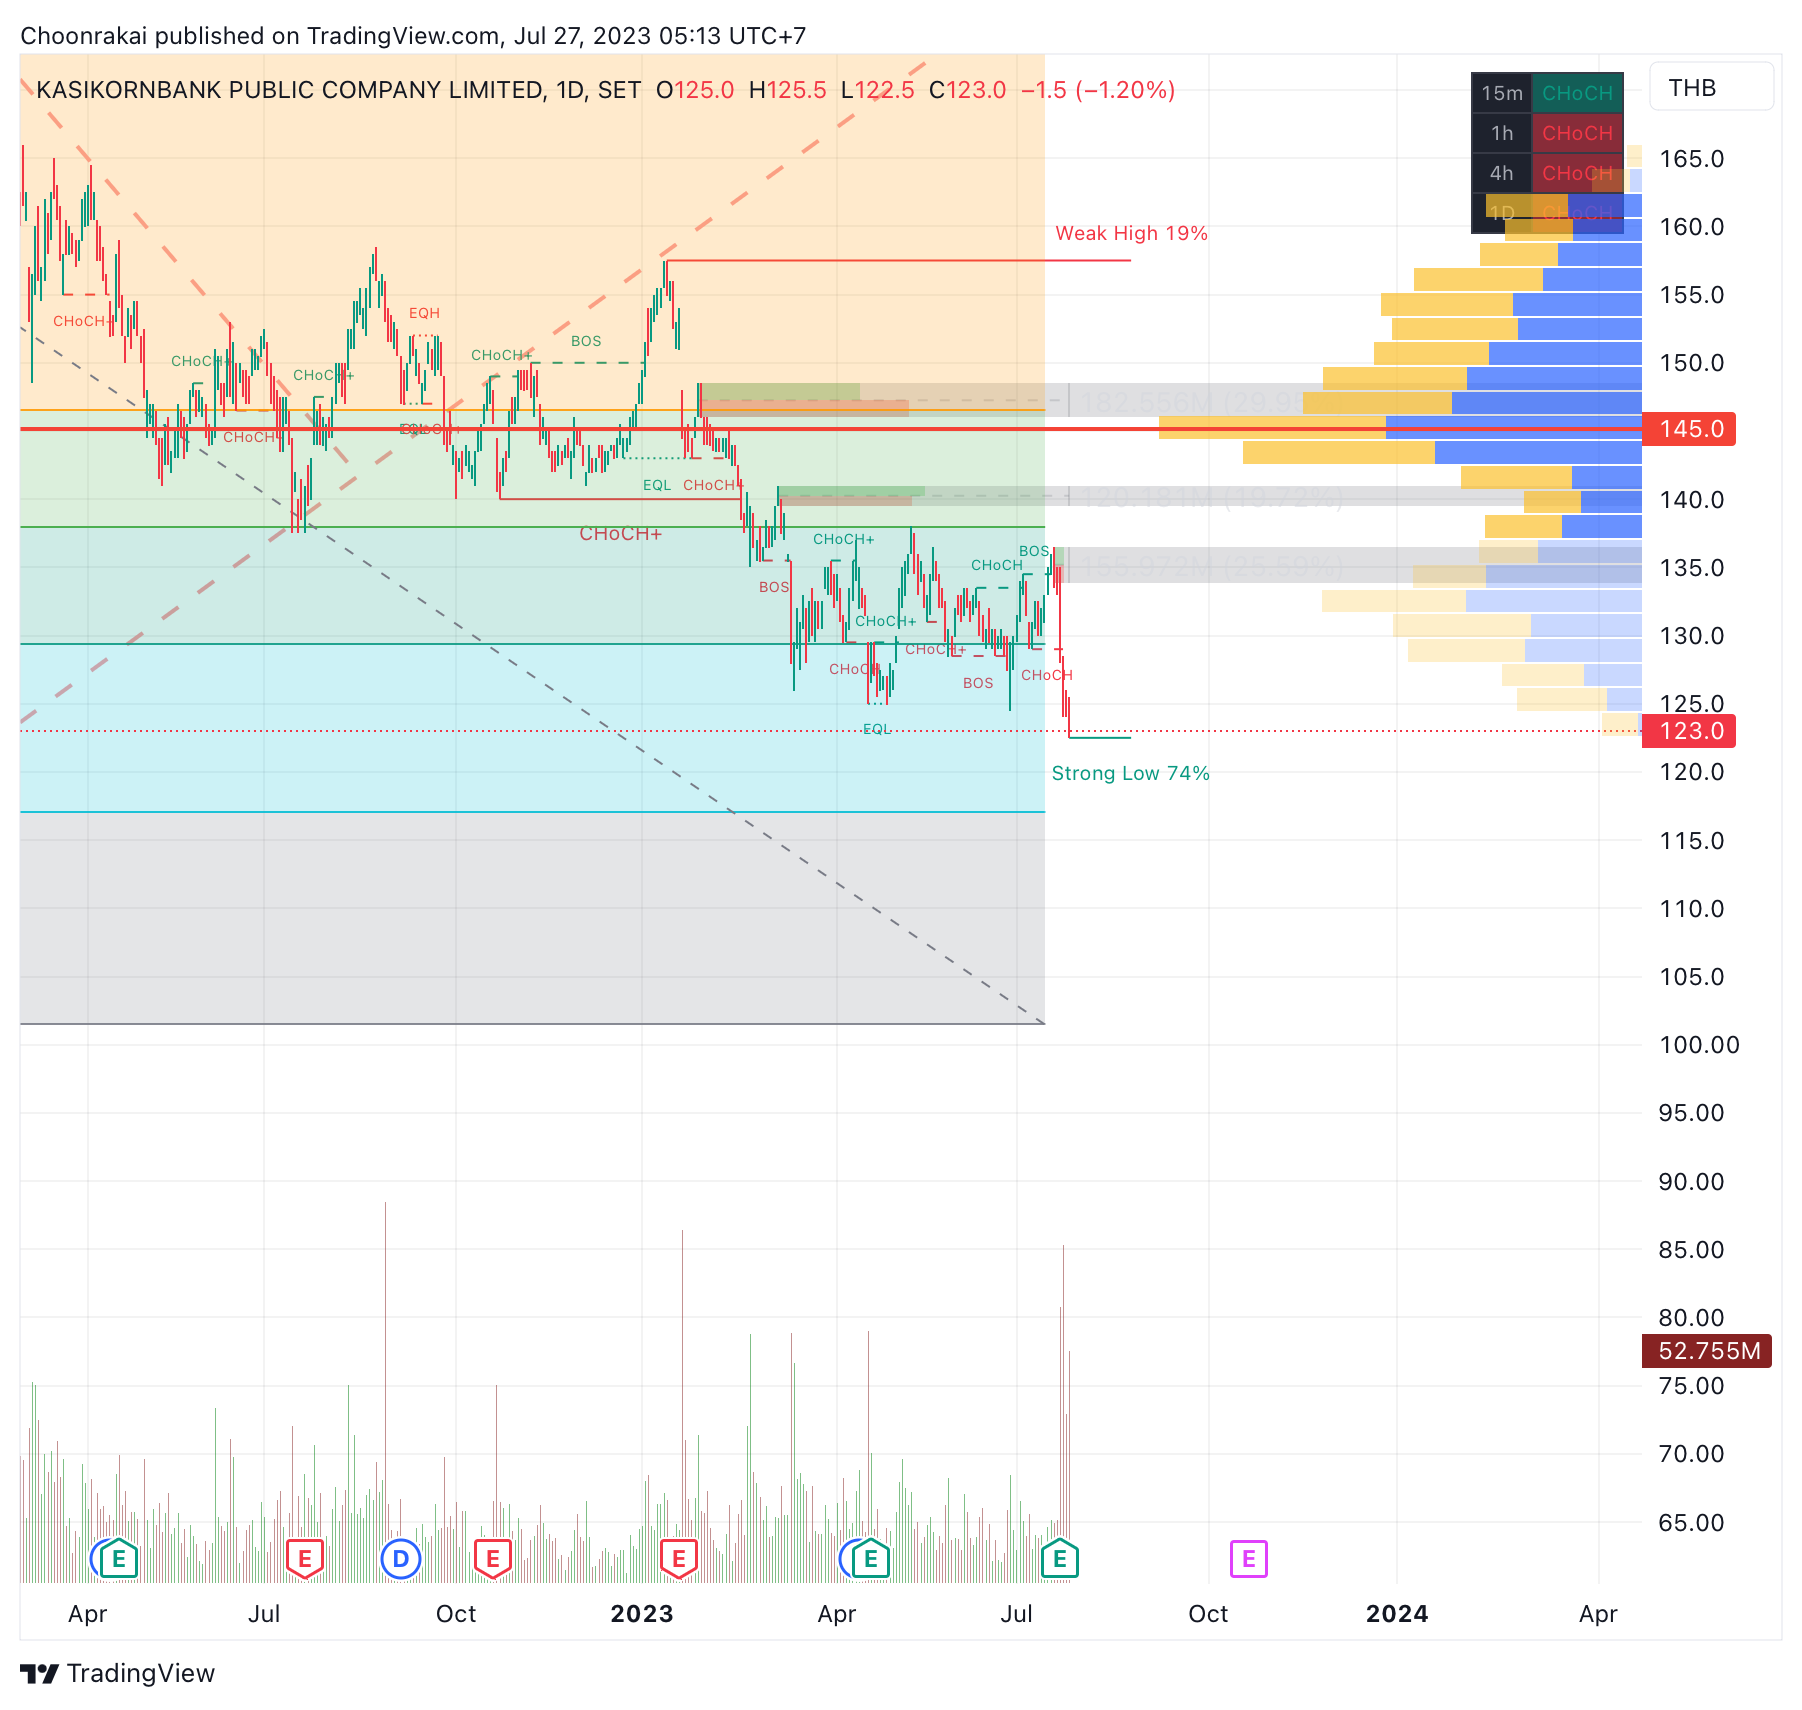This screenshot has height=1710, width=1802.
Task: Select the 15m row label in the structure table
Action: click(1502, 93)
